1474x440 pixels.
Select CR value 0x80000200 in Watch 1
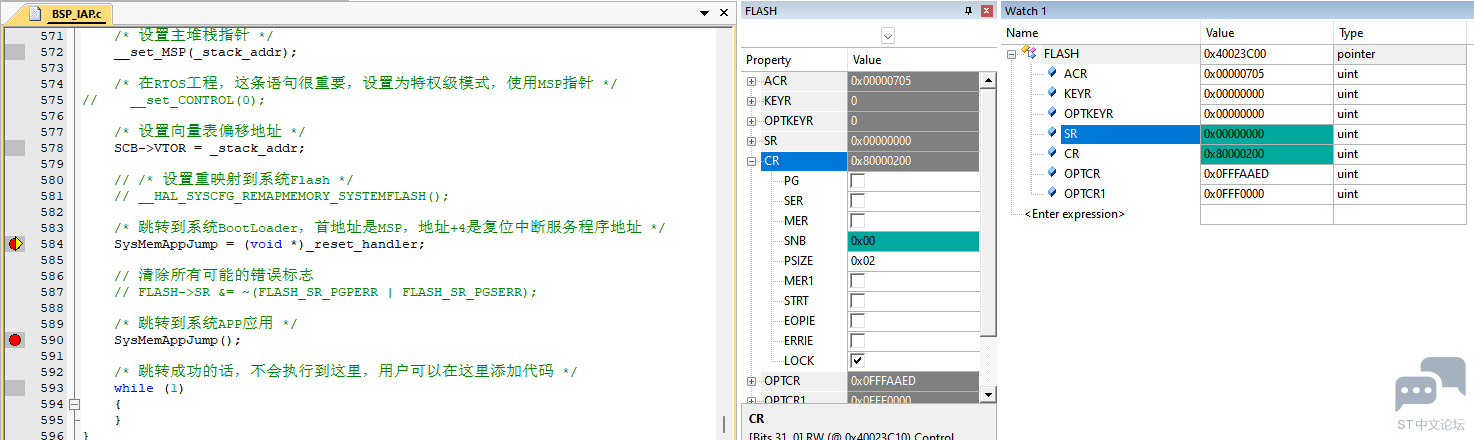(x=1267, y=154)
